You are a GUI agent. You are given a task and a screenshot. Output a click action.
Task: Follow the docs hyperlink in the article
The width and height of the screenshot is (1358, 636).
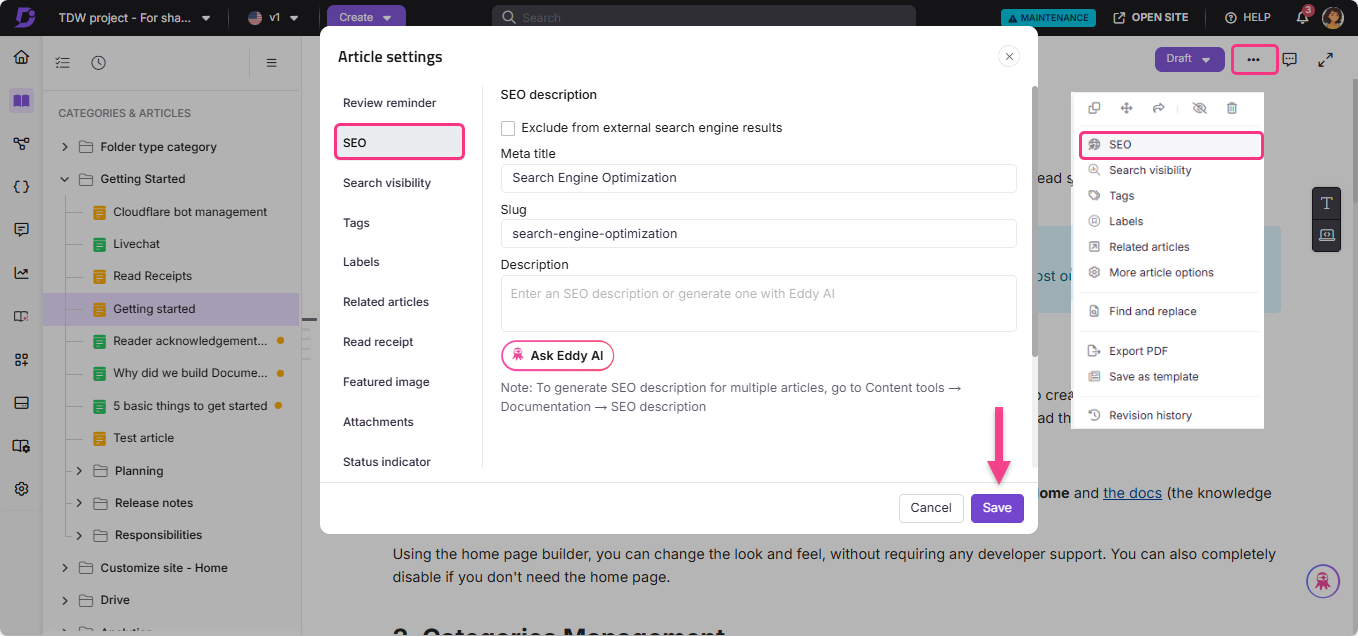(x=1132, y=492)
